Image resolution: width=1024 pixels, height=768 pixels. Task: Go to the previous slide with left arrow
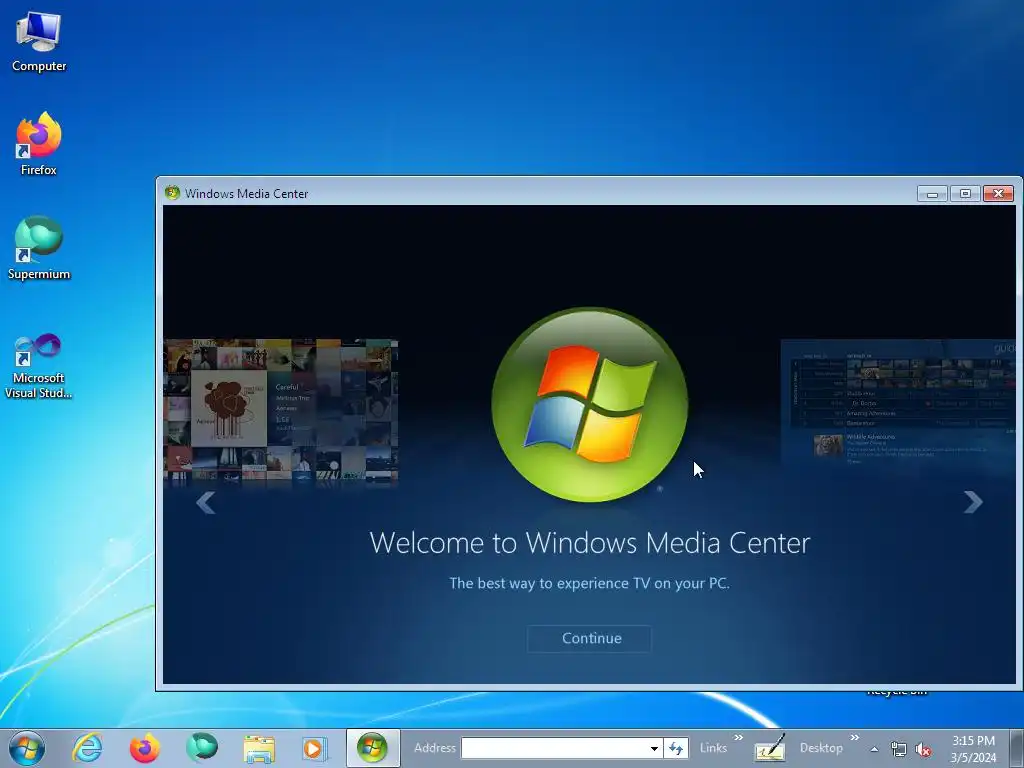[206, 502]
